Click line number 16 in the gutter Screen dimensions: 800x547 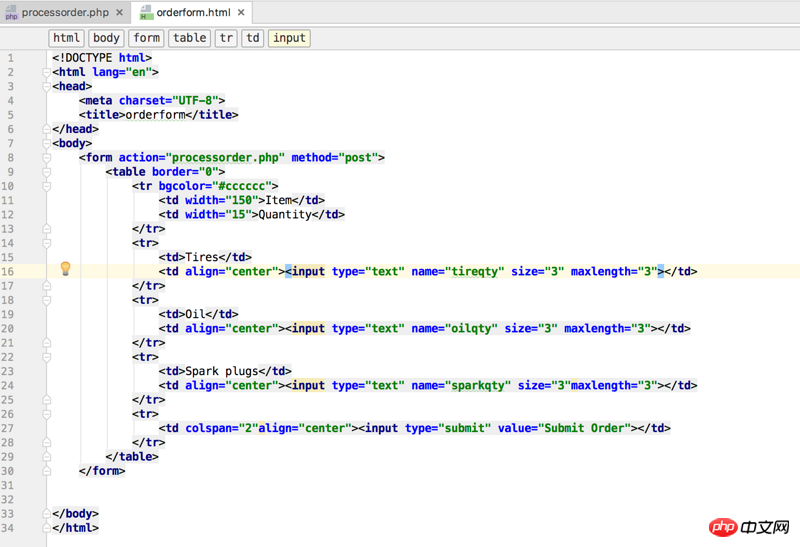click(7, 271)
